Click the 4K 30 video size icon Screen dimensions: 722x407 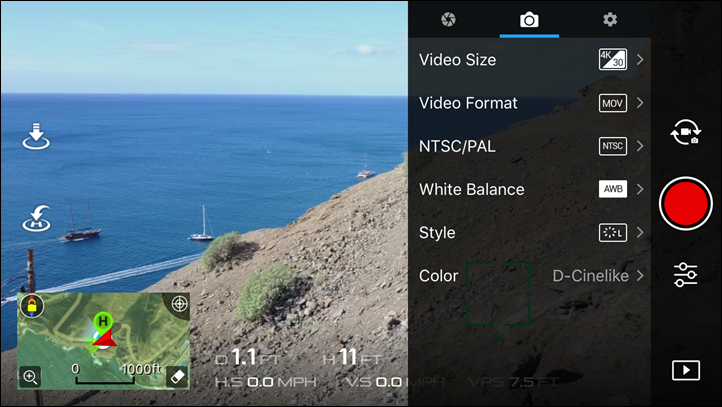613,59
